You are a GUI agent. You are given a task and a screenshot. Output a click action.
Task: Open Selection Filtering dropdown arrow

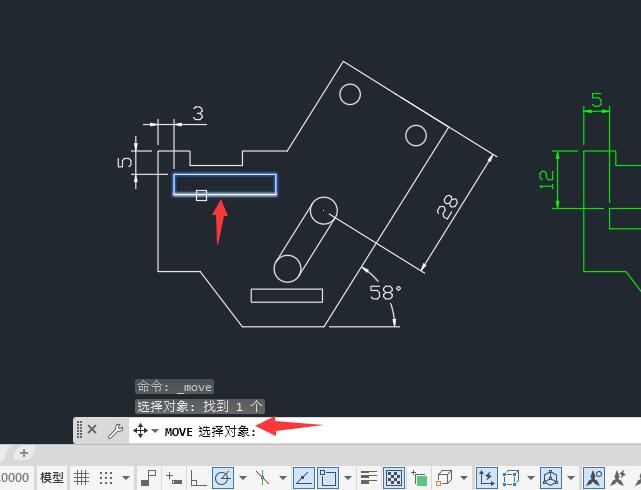[x=531, y=477]
